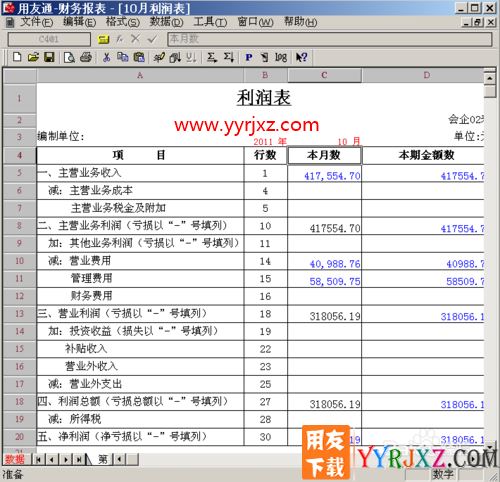This screenshot has width=500, height=482.
Task: Open Print Preview from the toolbar
Action: click(69, 57)
